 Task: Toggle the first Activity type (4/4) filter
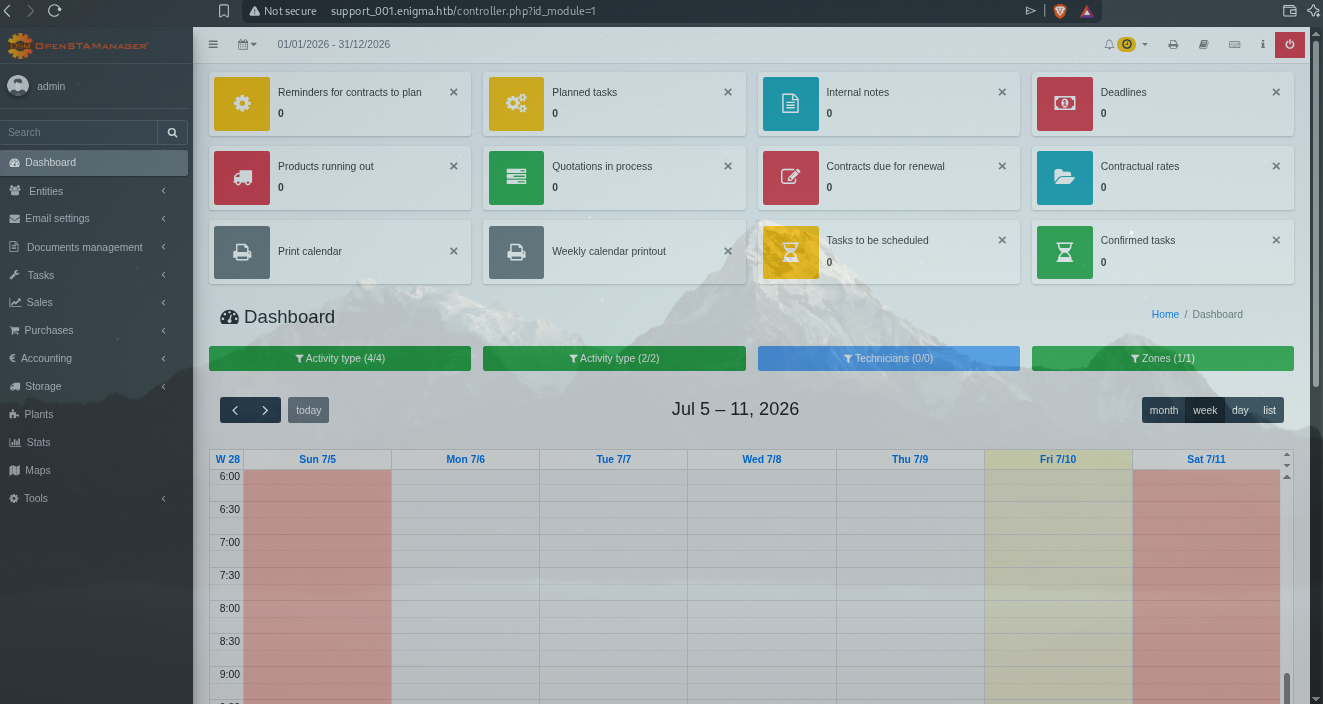[340, 358]
